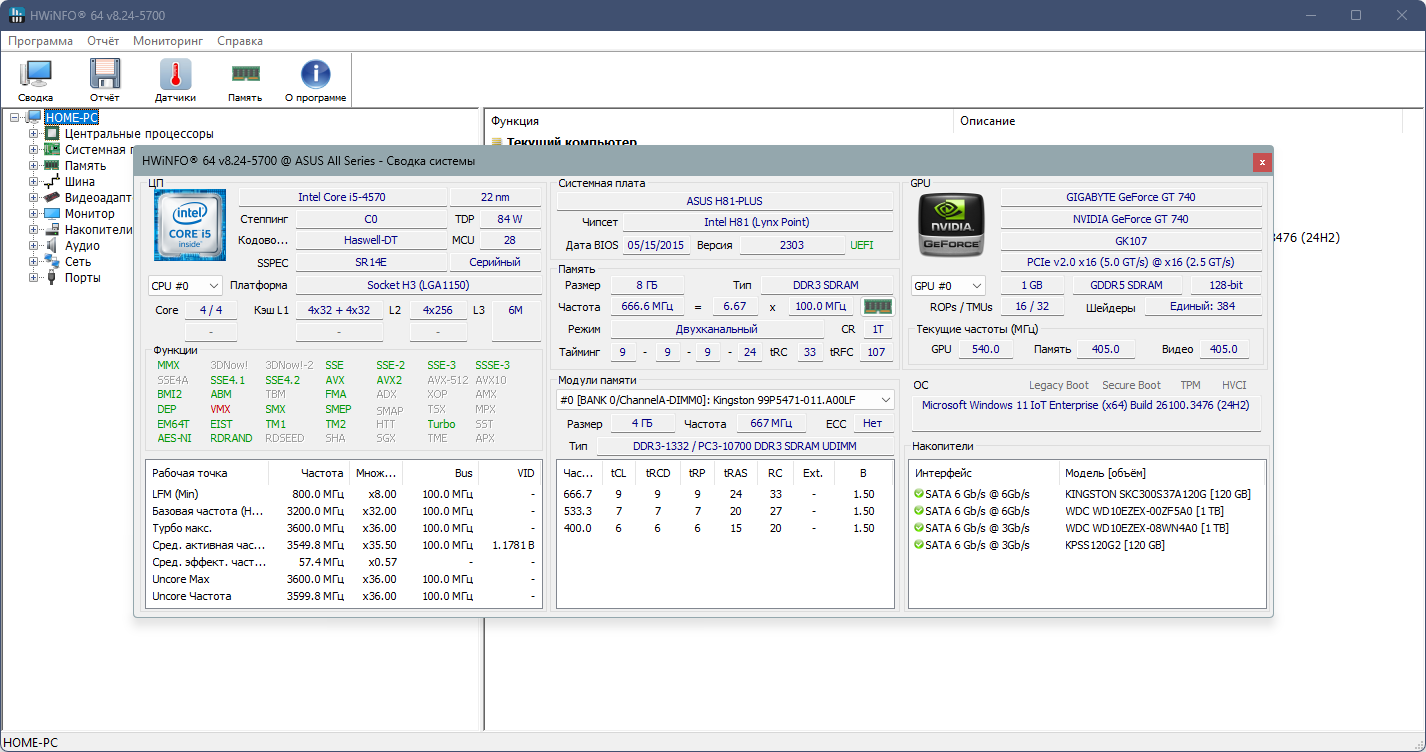Screen dimensions: 1426x752
Task: Click the Видеоадаптер tree node icon
Action: (x=52, y=198)
